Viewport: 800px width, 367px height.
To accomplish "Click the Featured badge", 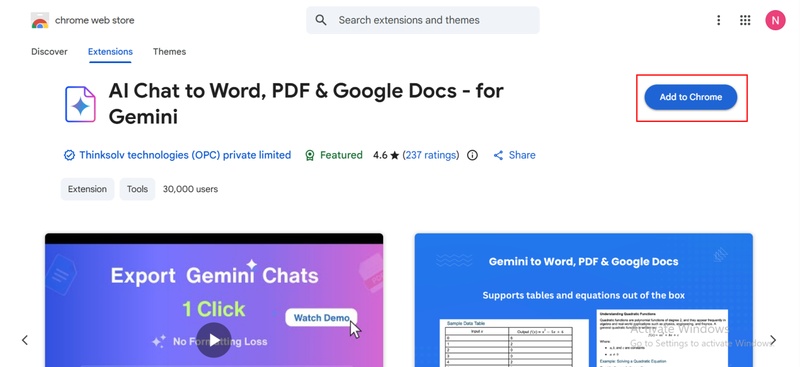I will tap(334, 155).
